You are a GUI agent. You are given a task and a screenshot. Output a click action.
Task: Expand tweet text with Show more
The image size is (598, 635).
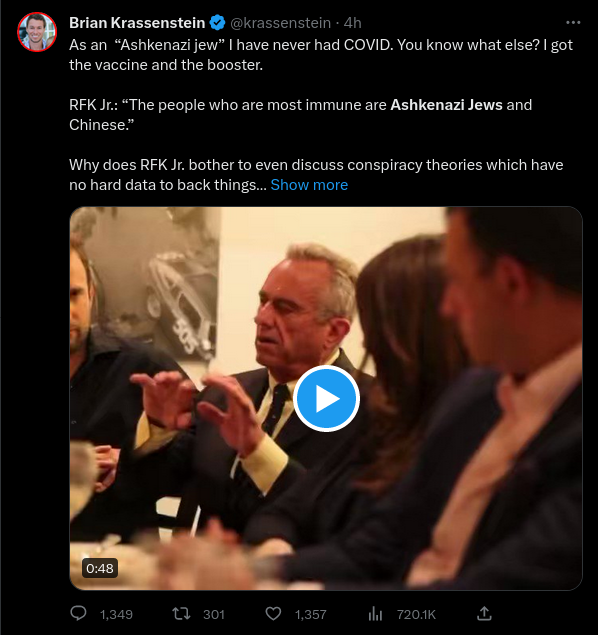[x=309, y=185]
